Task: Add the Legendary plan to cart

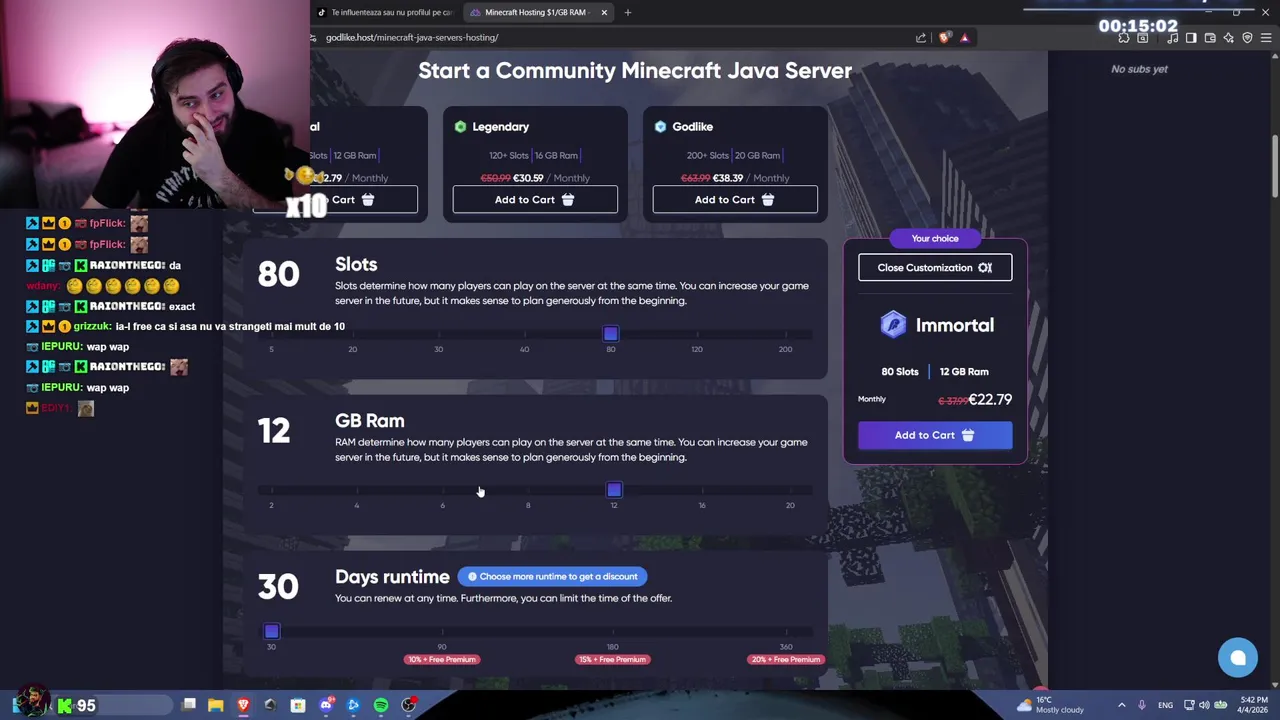Action: point(535,200)
